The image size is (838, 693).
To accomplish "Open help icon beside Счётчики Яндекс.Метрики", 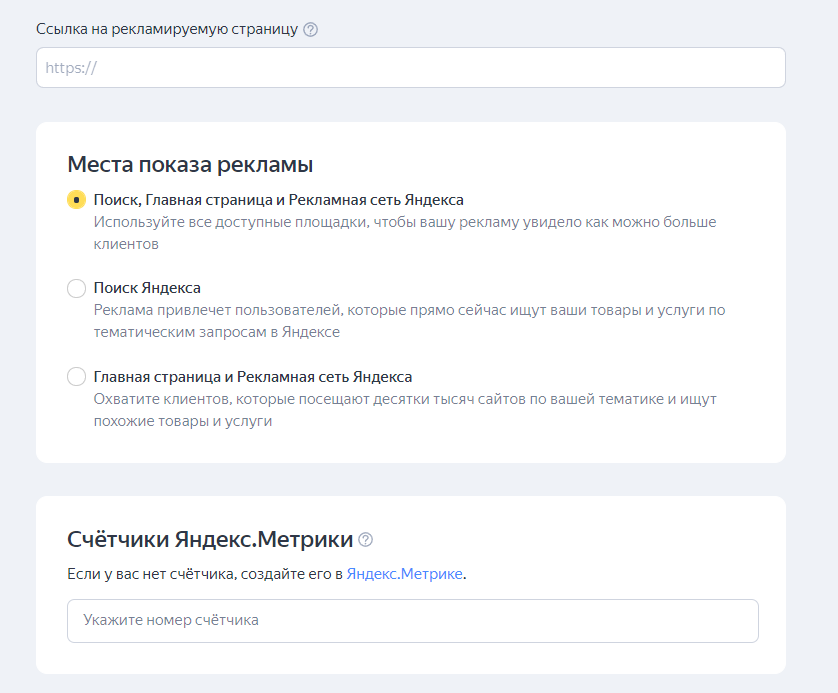I will (366, 540).
